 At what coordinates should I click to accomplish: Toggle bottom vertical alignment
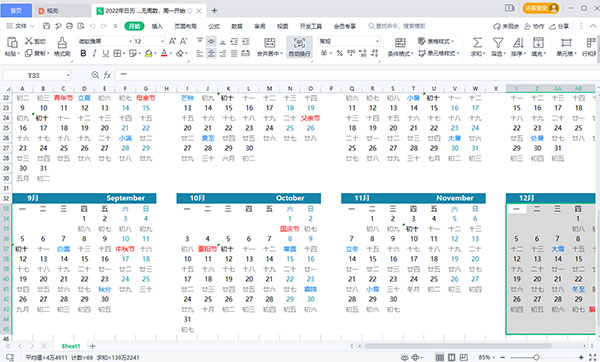(x=223, y=41)
